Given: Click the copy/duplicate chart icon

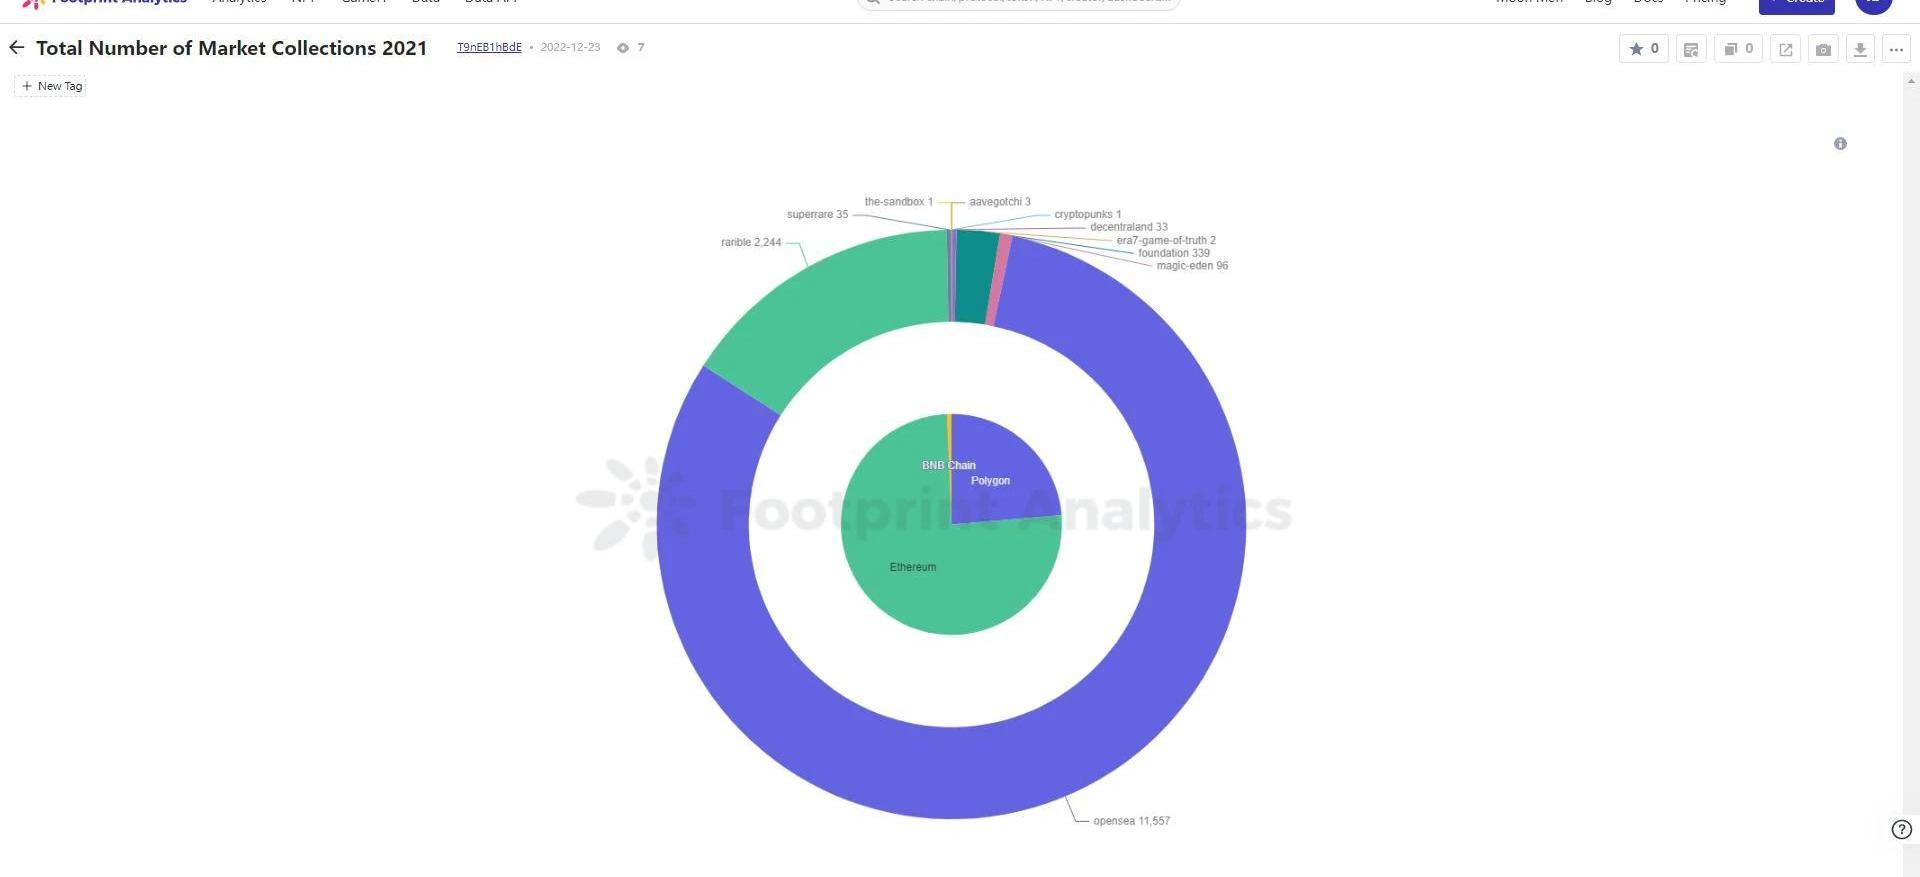Looking at the screenshot, I should (1738, 49).
